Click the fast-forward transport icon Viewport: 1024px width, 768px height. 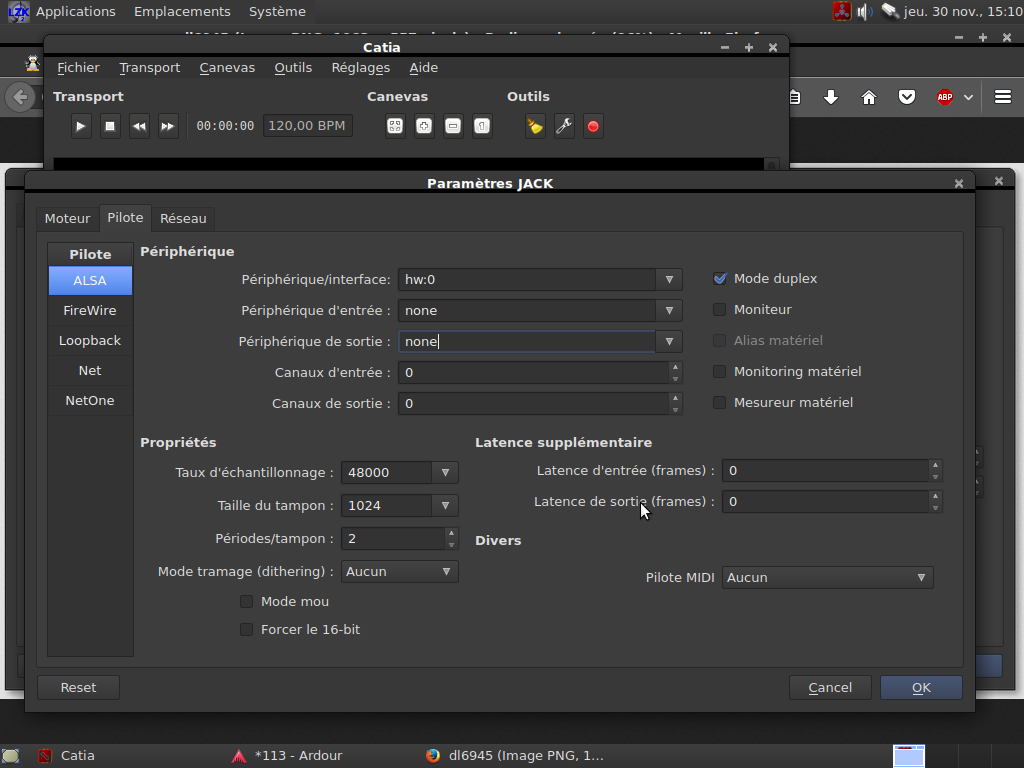coord(168,126)
